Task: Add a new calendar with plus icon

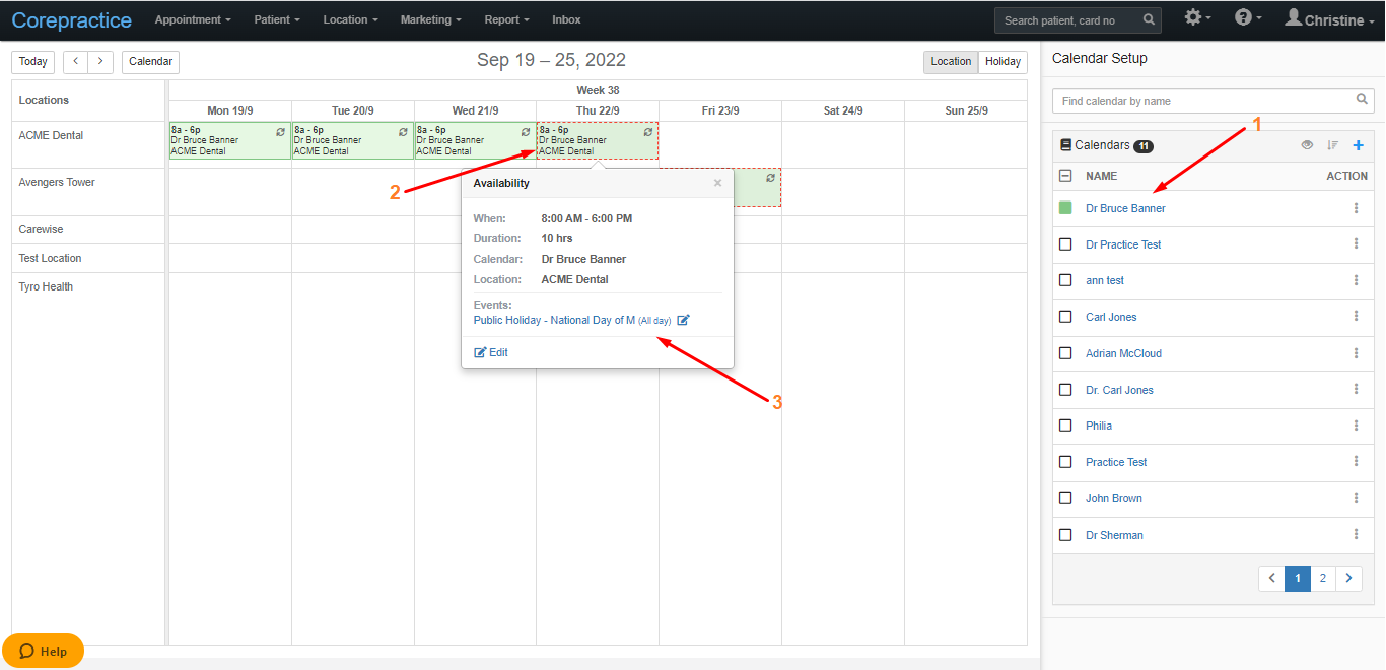Action: click(1358, 145)
